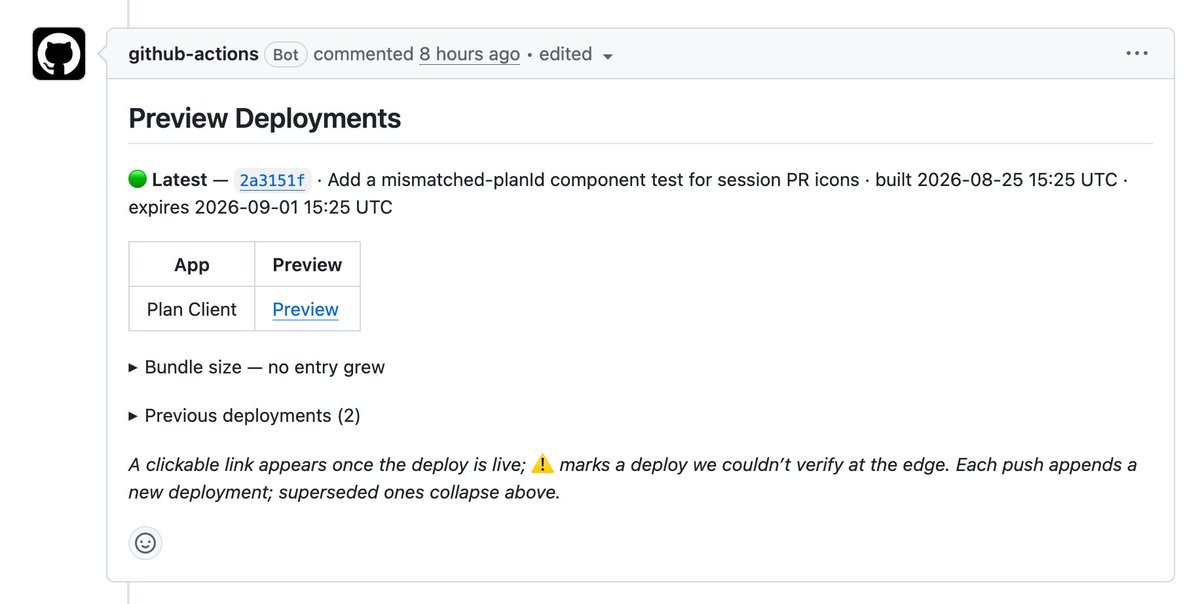Image resolution: width=1200 pixels, height=604 pixels.
Task: Open the github-actions profile link
Action: [x=194, y=54]
